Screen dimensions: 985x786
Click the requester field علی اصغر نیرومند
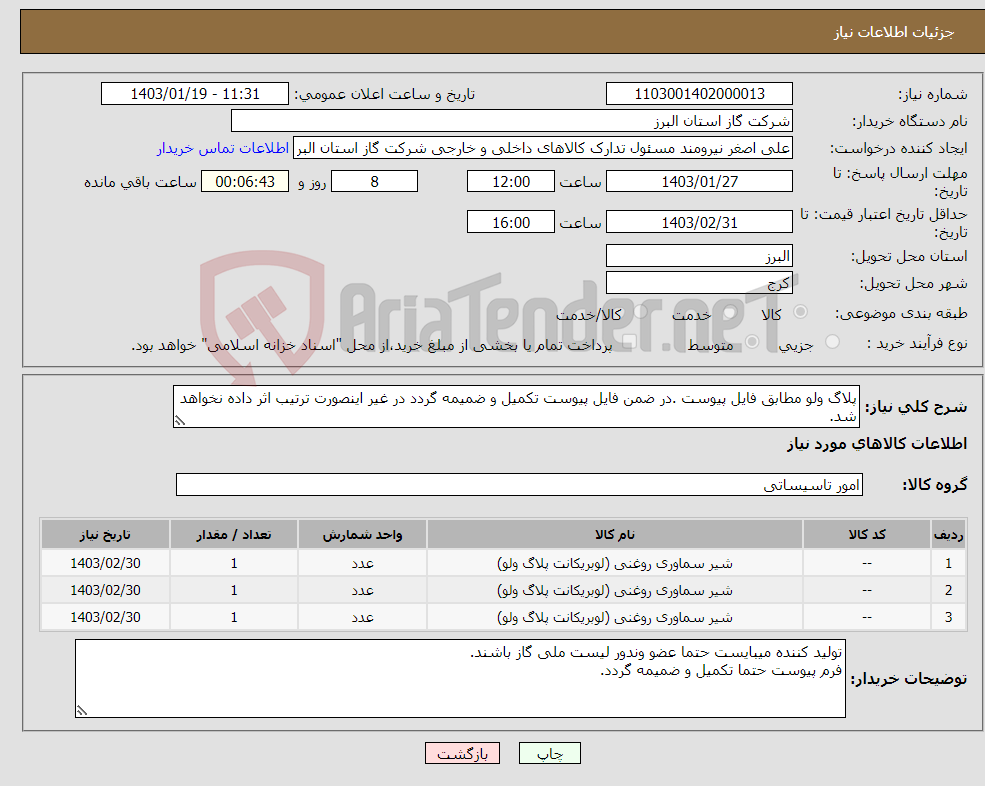click(x=543, y=148)
